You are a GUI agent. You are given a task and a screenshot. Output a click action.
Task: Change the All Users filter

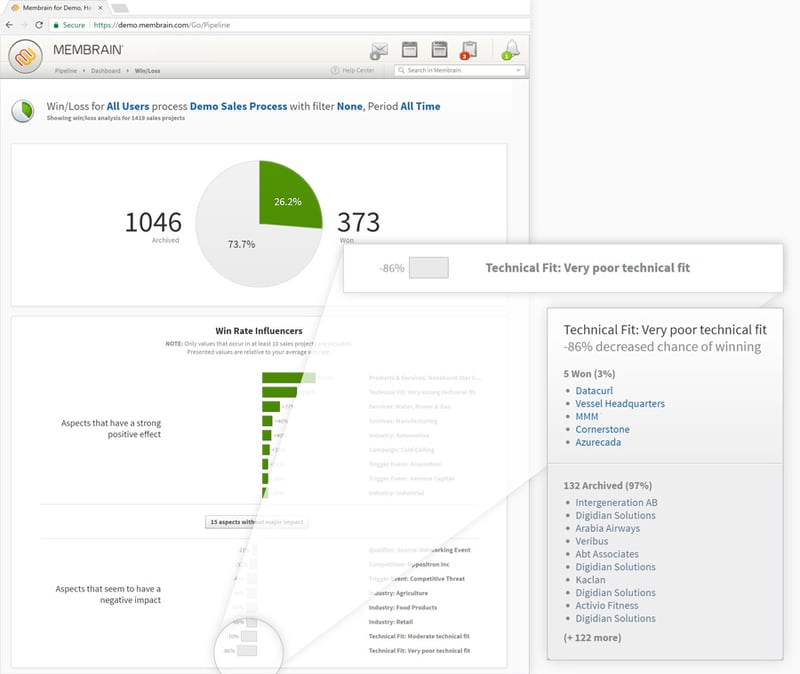tap(128, 106)
